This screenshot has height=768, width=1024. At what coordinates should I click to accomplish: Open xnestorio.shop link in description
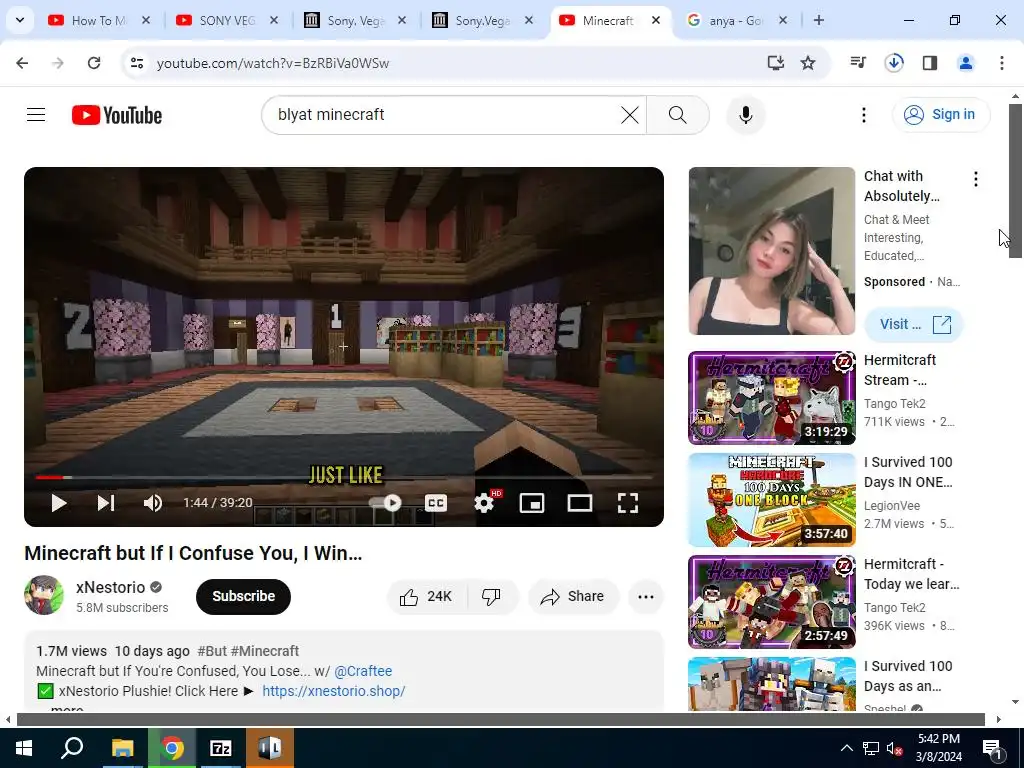334,691
